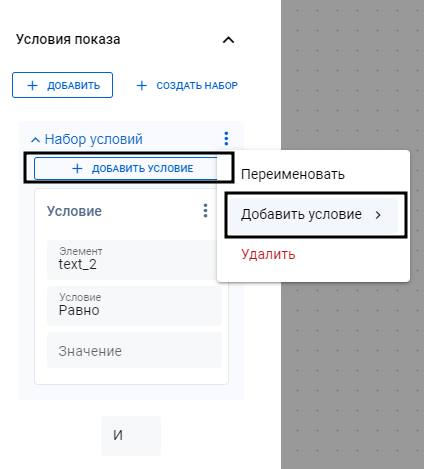Collapse the Набор условий group chevron
Image resolution: width=424 pixels, height=469 pixels.
[35, 140]
